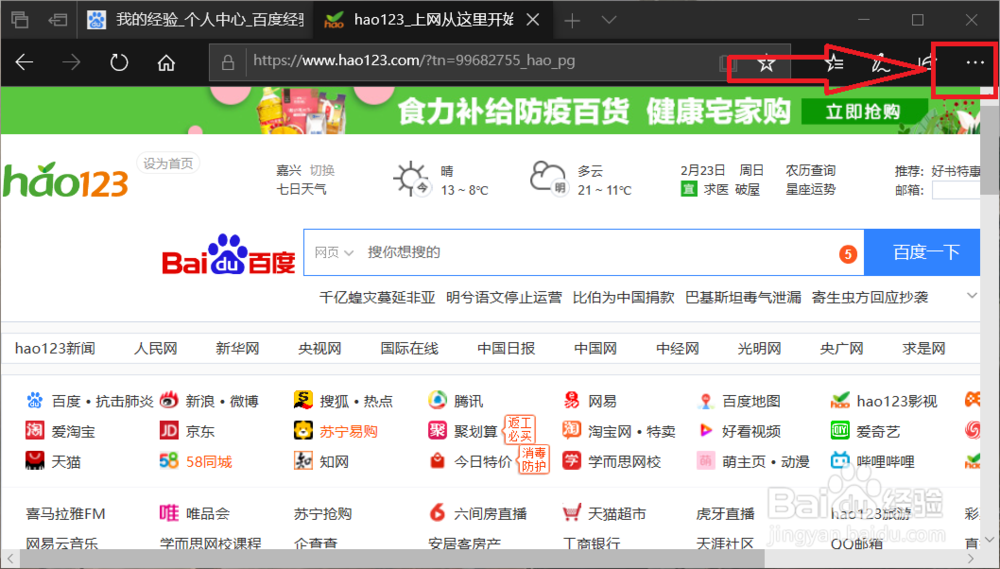Image resolution: width=1000 pixels, height=569 pixels.
Task: Open hao123新闻 in the news bar
Action: 55,348
